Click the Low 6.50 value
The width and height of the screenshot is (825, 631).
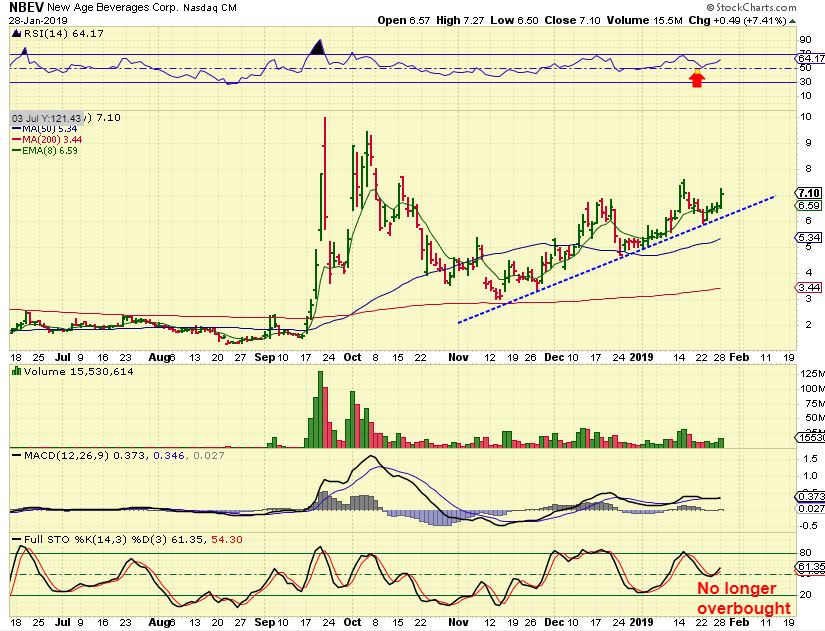click(x=514, y=21)
